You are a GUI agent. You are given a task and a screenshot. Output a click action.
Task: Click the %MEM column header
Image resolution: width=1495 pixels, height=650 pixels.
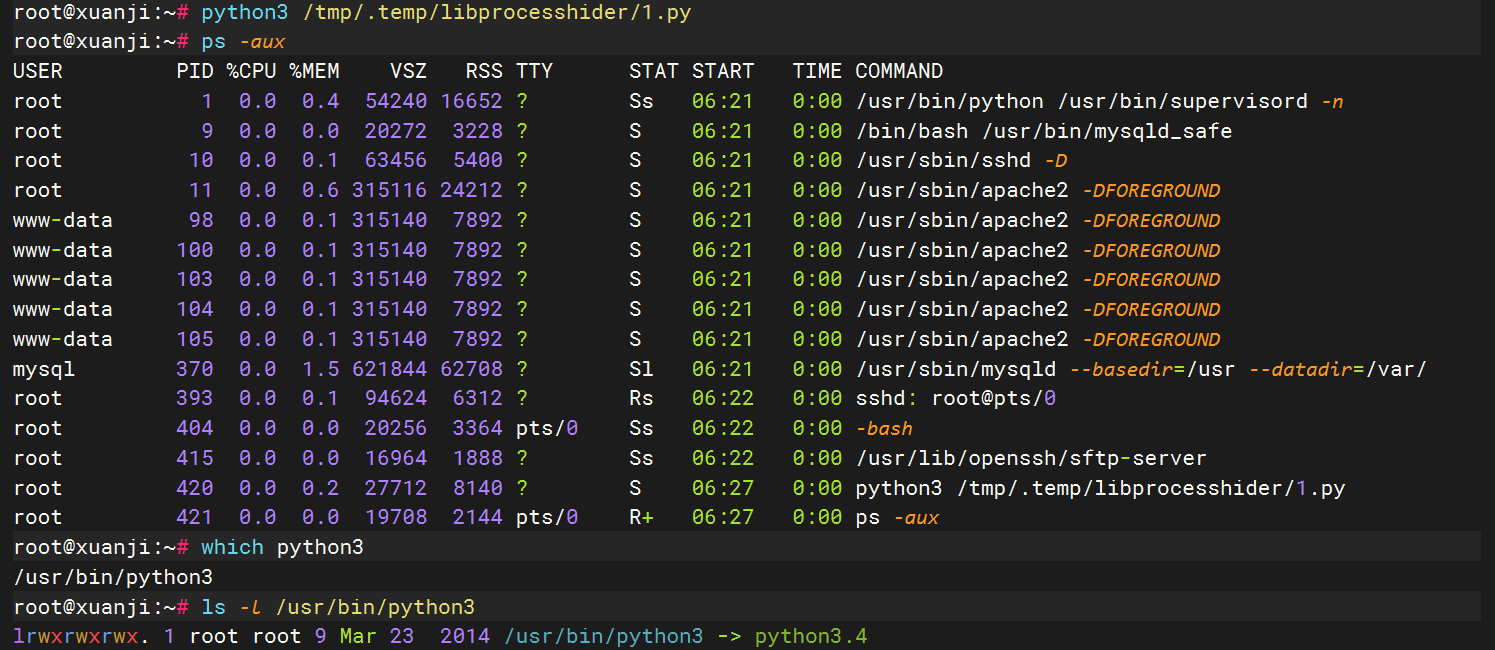314,71
